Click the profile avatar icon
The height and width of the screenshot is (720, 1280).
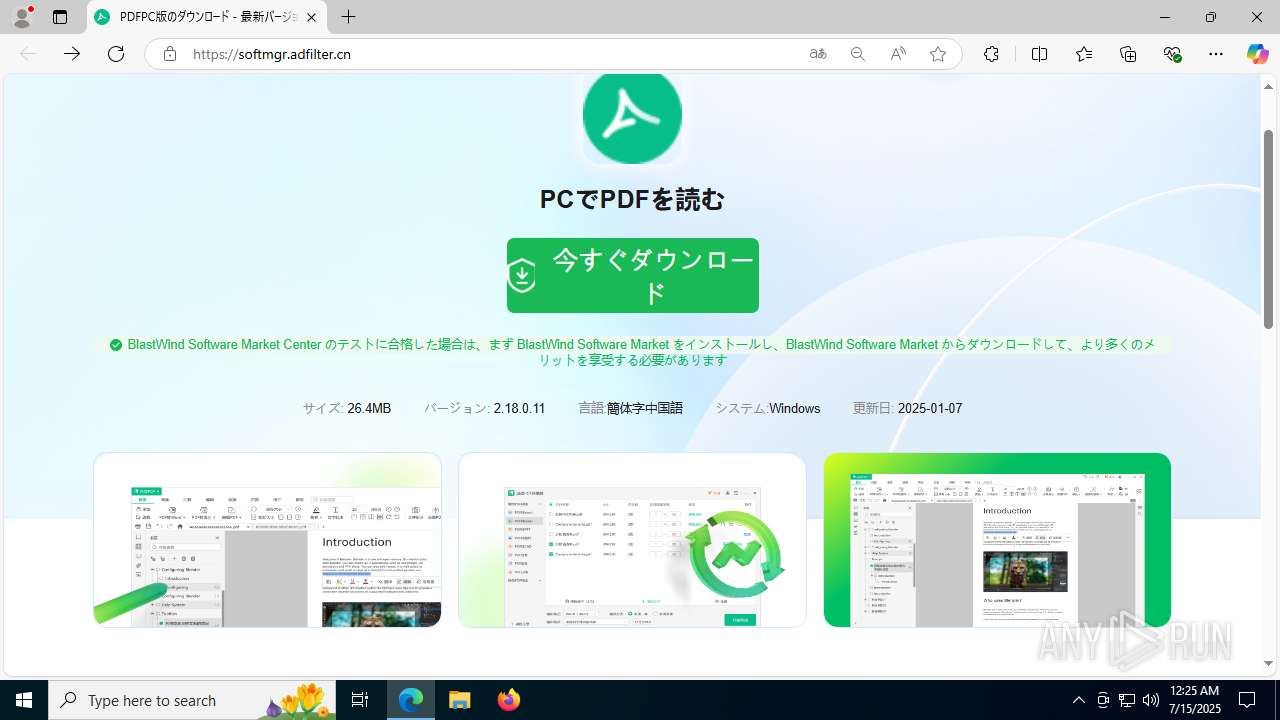pyautogui.click(x=22, y=17)
